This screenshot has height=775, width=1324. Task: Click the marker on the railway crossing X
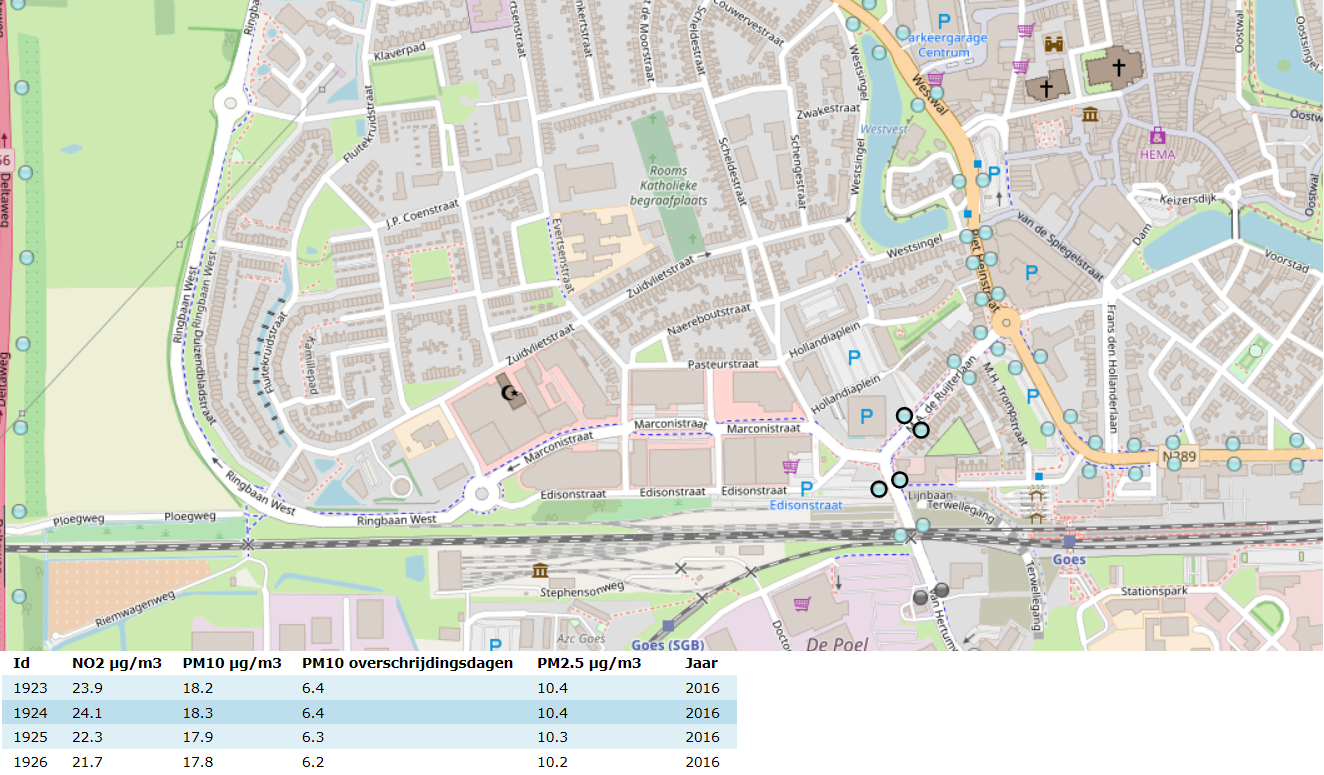(901, 536)
